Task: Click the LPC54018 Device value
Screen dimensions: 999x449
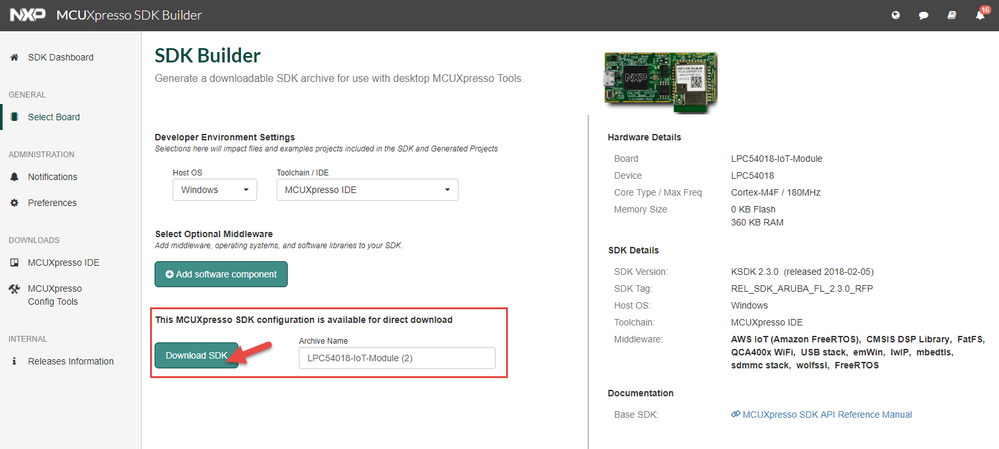Action: coord(752,175)
